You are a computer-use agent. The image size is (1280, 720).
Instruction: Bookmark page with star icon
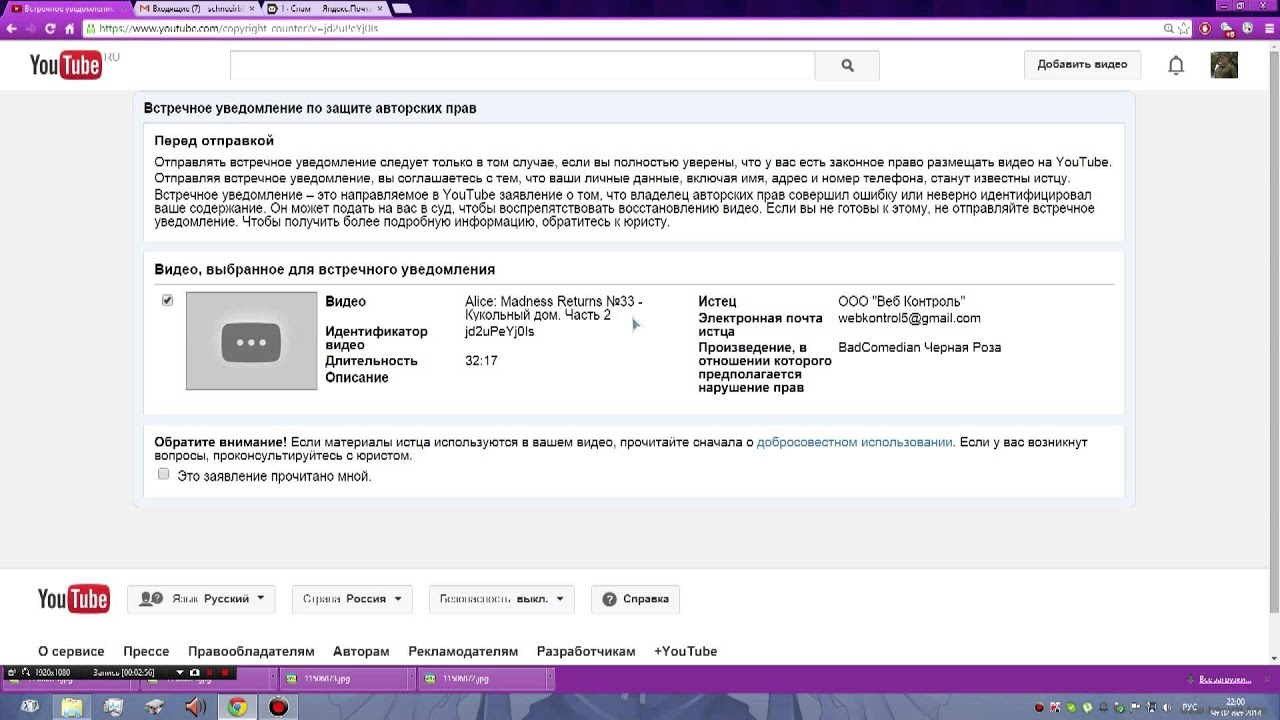click(1183, 28)
